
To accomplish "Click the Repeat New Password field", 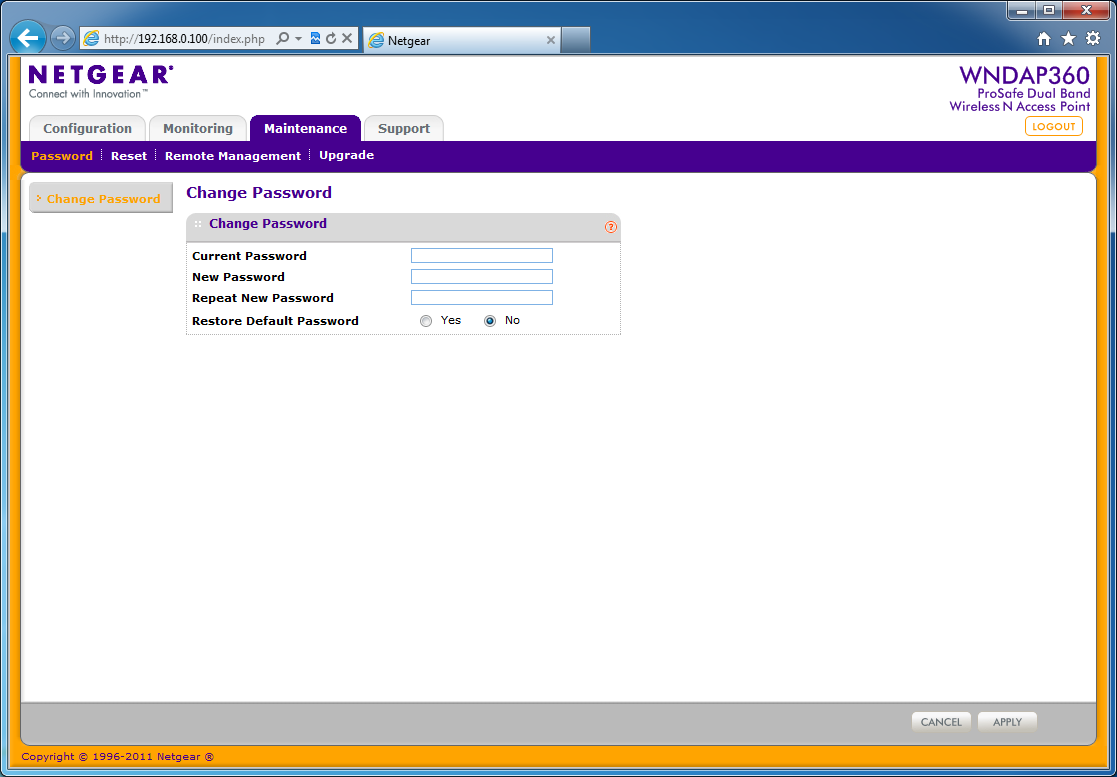I will (x=482, y=298).
